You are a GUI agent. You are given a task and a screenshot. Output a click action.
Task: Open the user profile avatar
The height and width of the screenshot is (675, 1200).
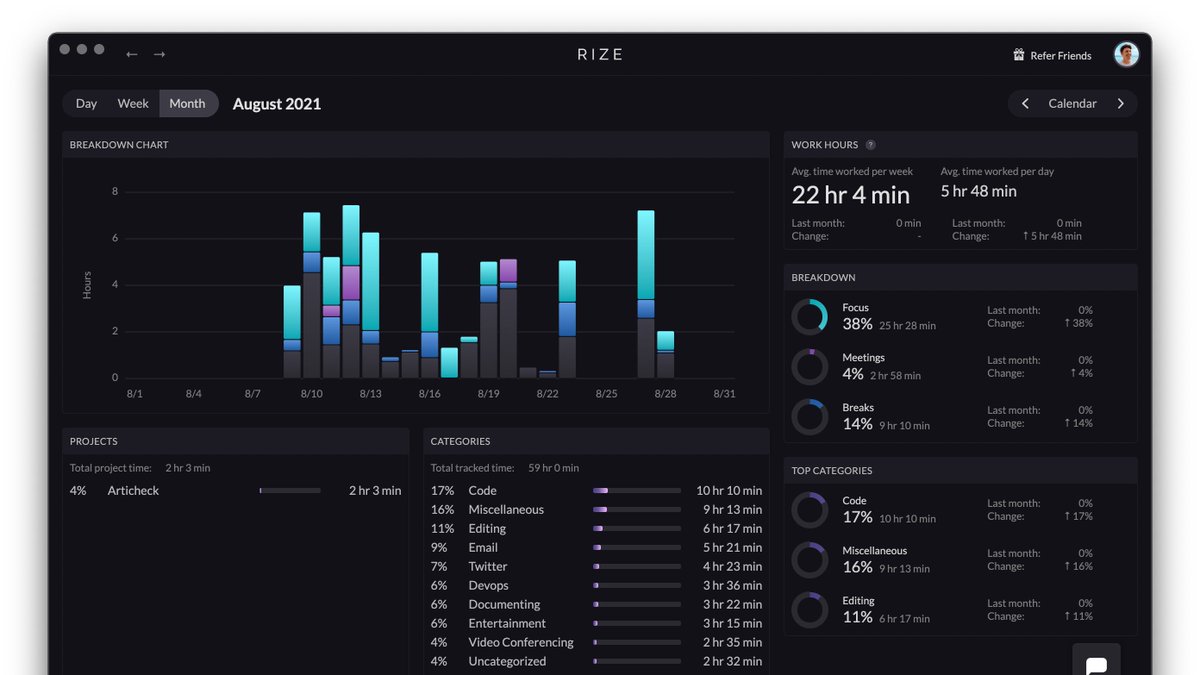[1127, 55]
